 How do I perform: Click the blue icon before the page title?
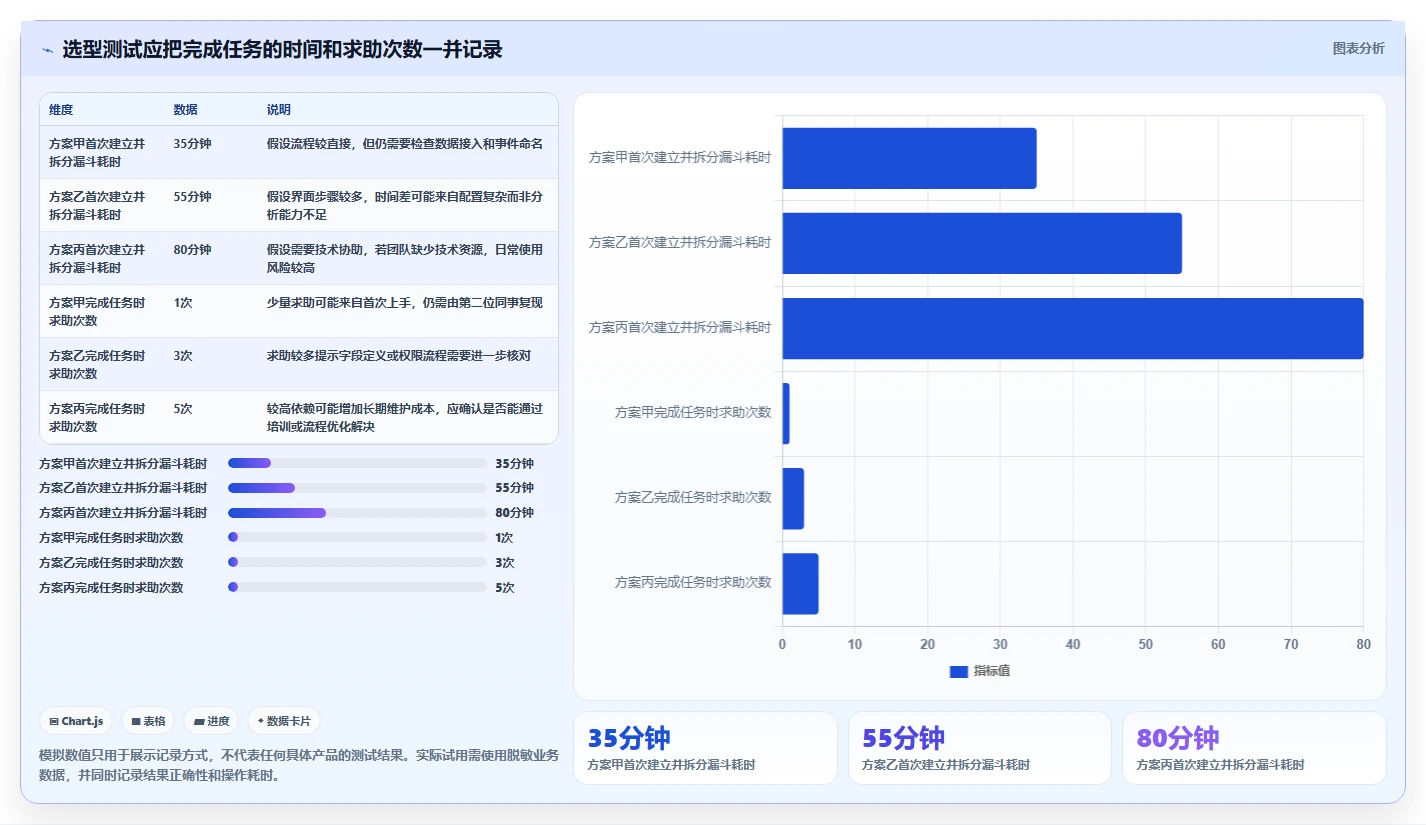(47, 50)
